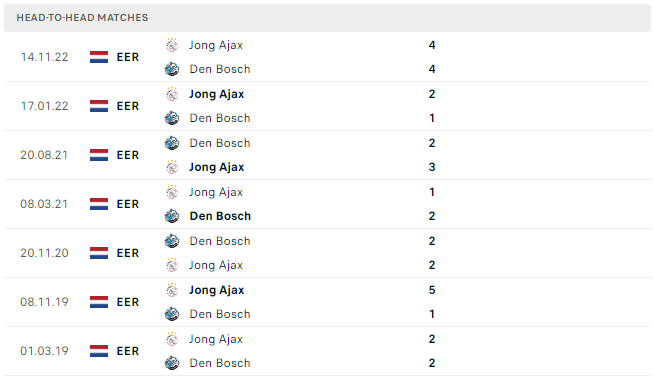View score 5 for Jong Ajax on 08.11.19
This screenshot has width=654, height=380.
[432, 290]
